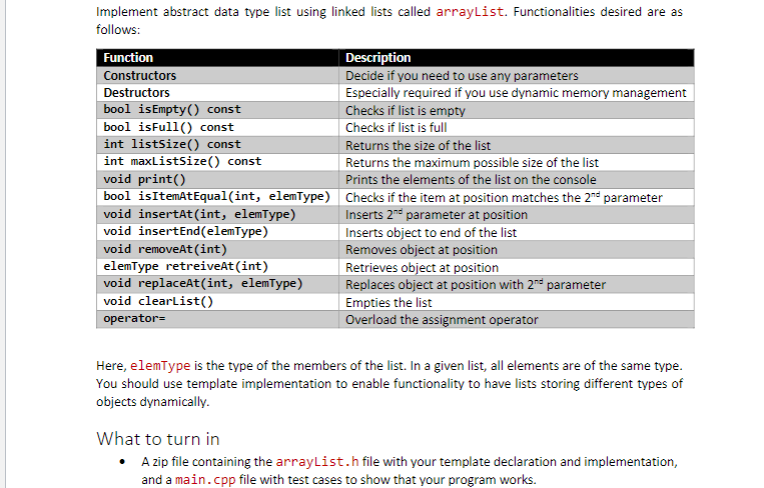This screenshot has width=764, height=488.
Task: Click the red 'arrayList.h' filename
Action: pyautogui.click(x=317, y=461)
